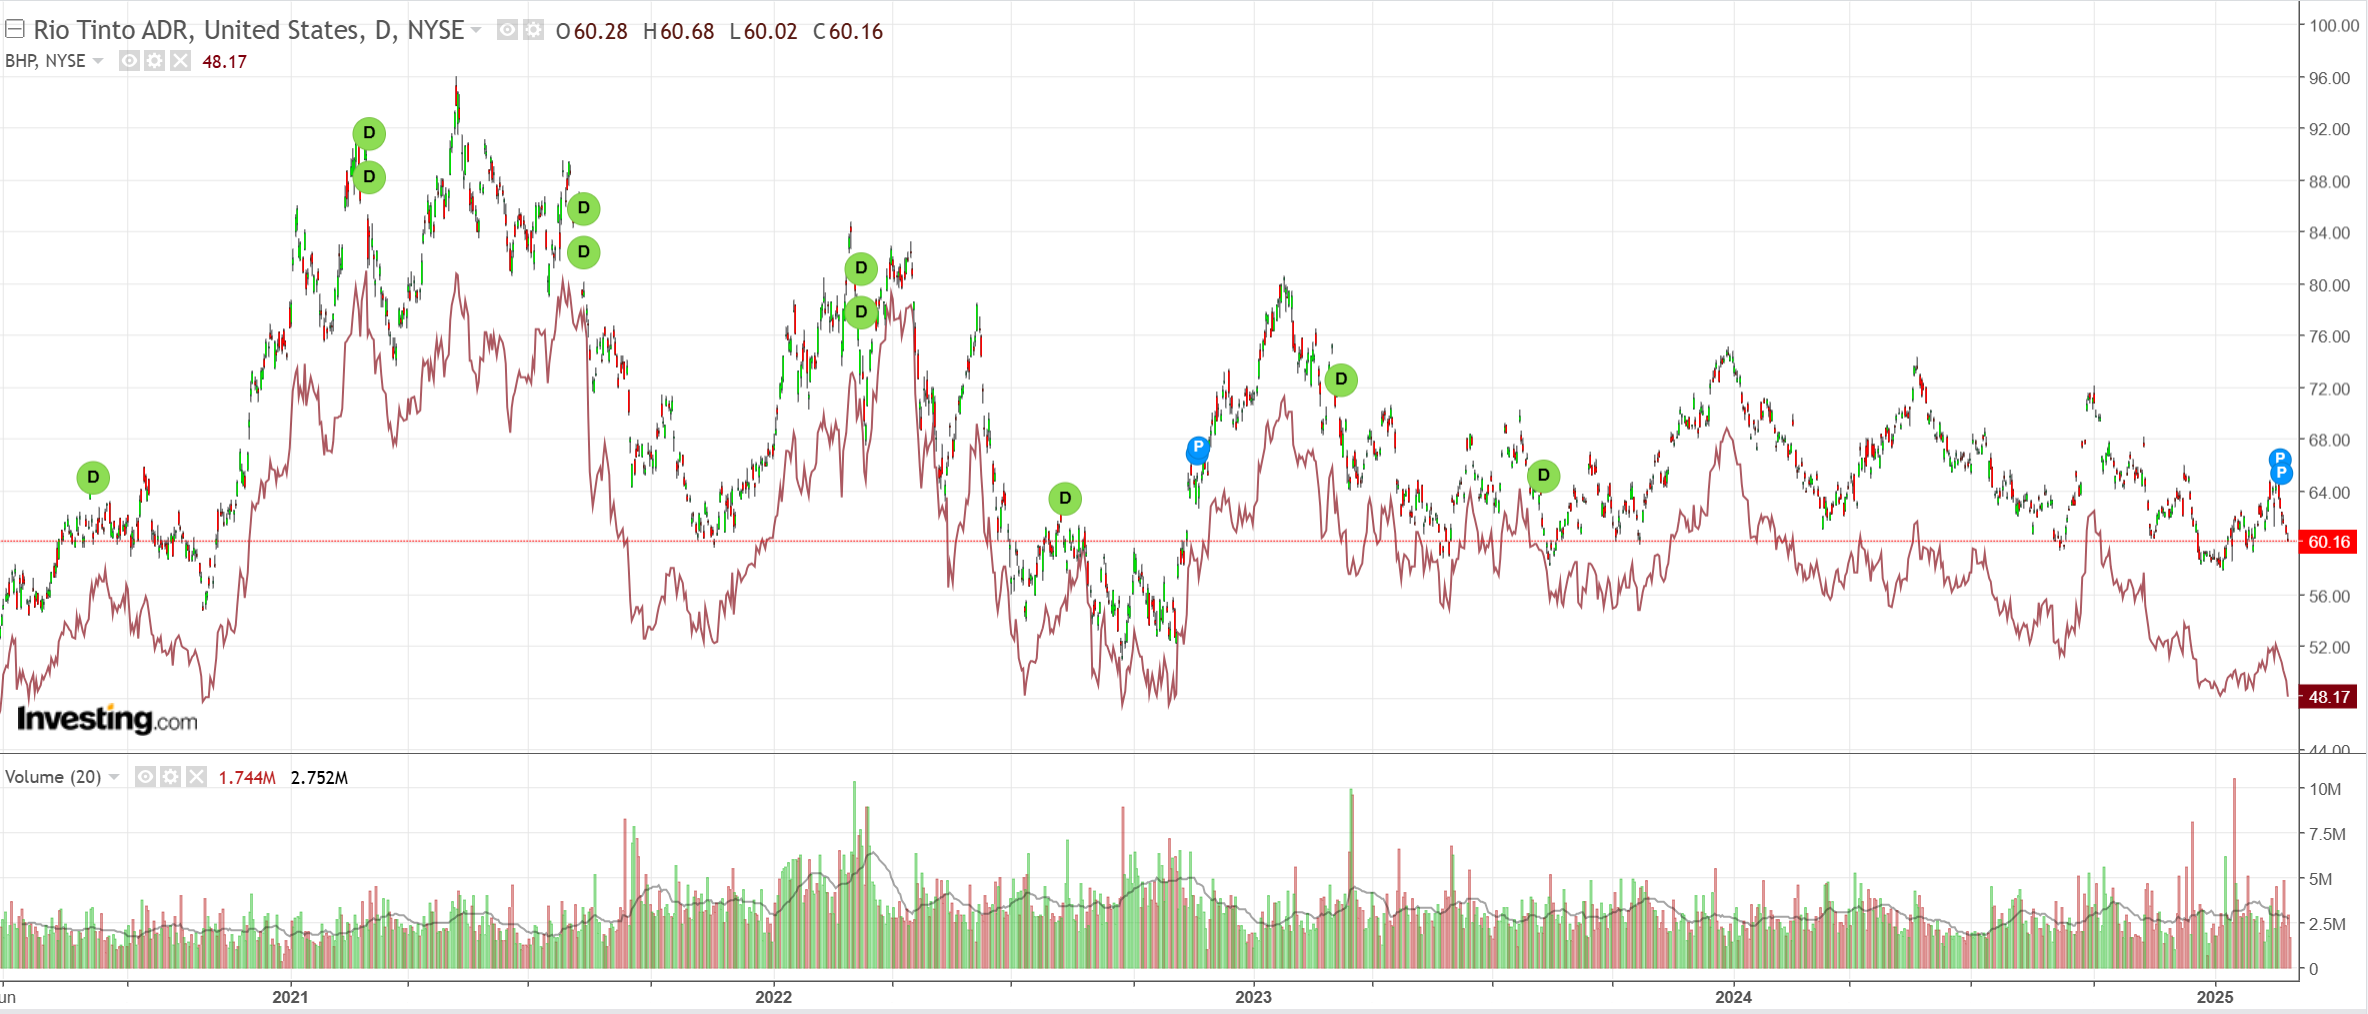Click the 64.00 price axis label
Screen dimensions: 2368x1014
click(x=2330, y=492)
